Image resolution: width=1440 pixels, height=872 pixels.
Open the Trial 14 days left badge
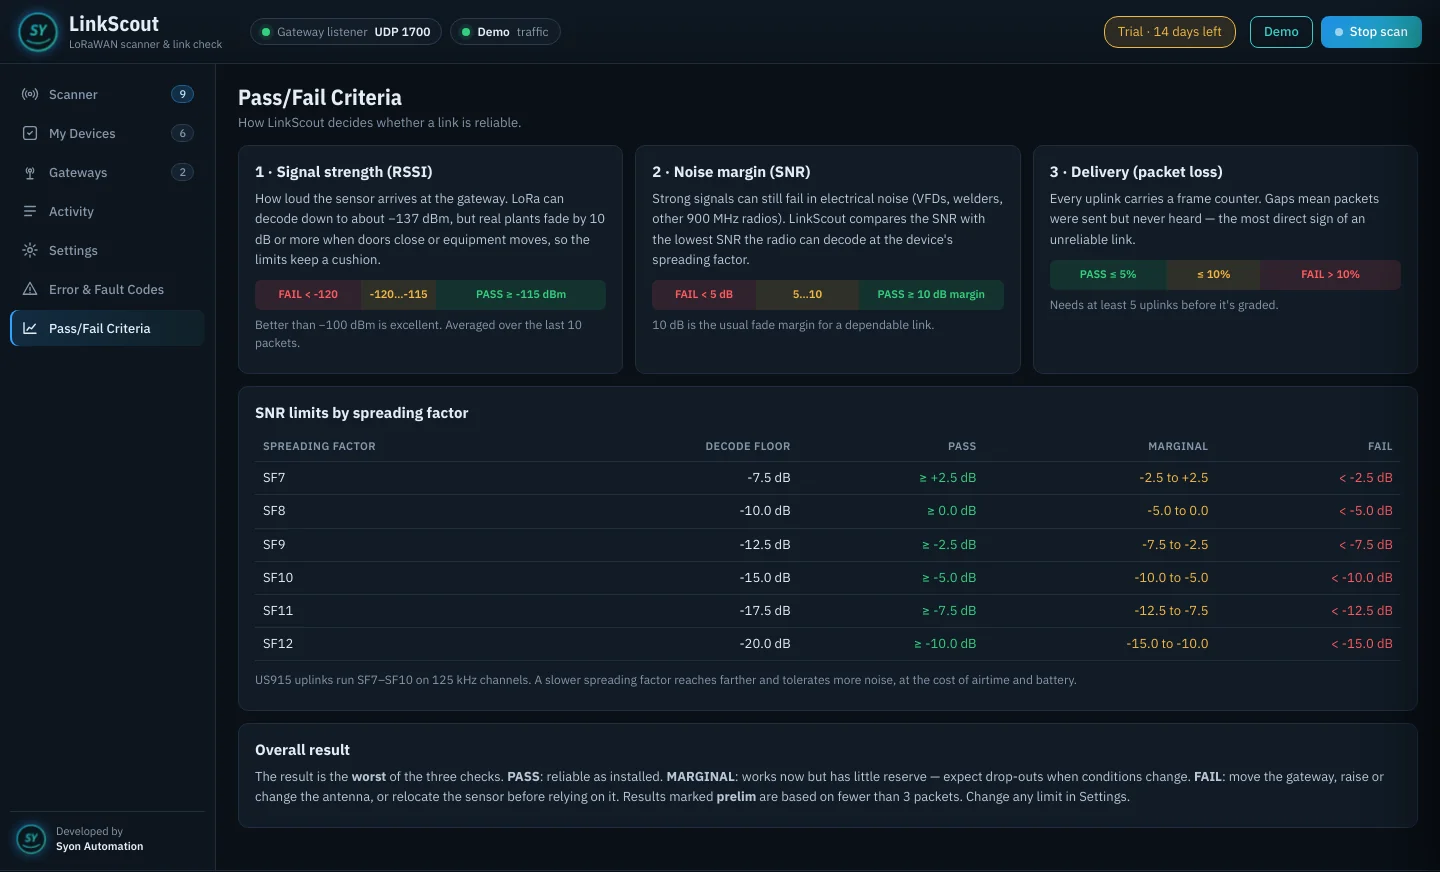point(1170,32)
